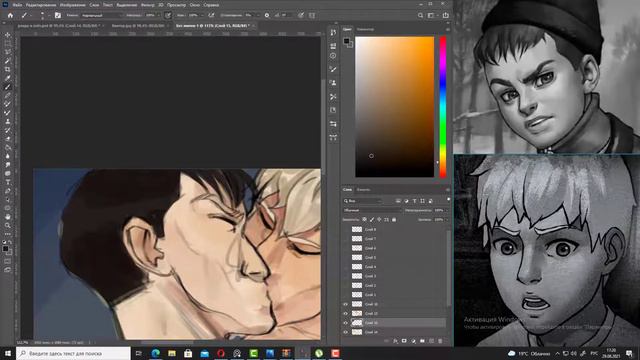
Task: Lock all attributes of the layer
Action: click(394, 220)
